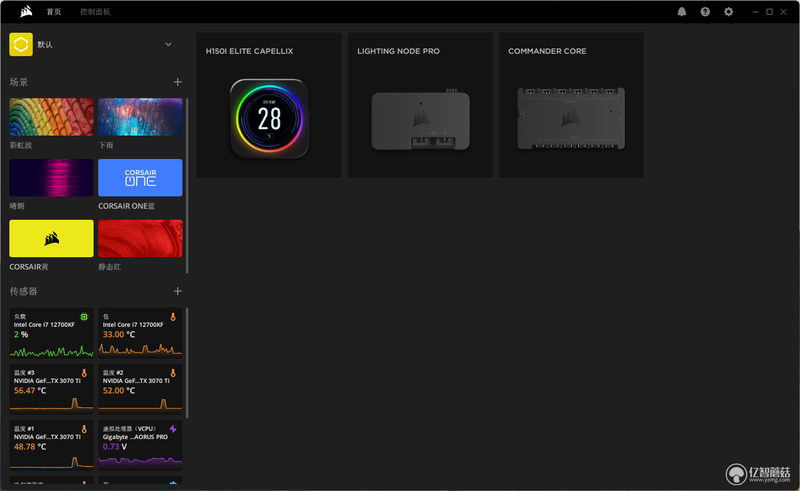
Task: Click the 静态红 scene label
Action: click(110, 267)
